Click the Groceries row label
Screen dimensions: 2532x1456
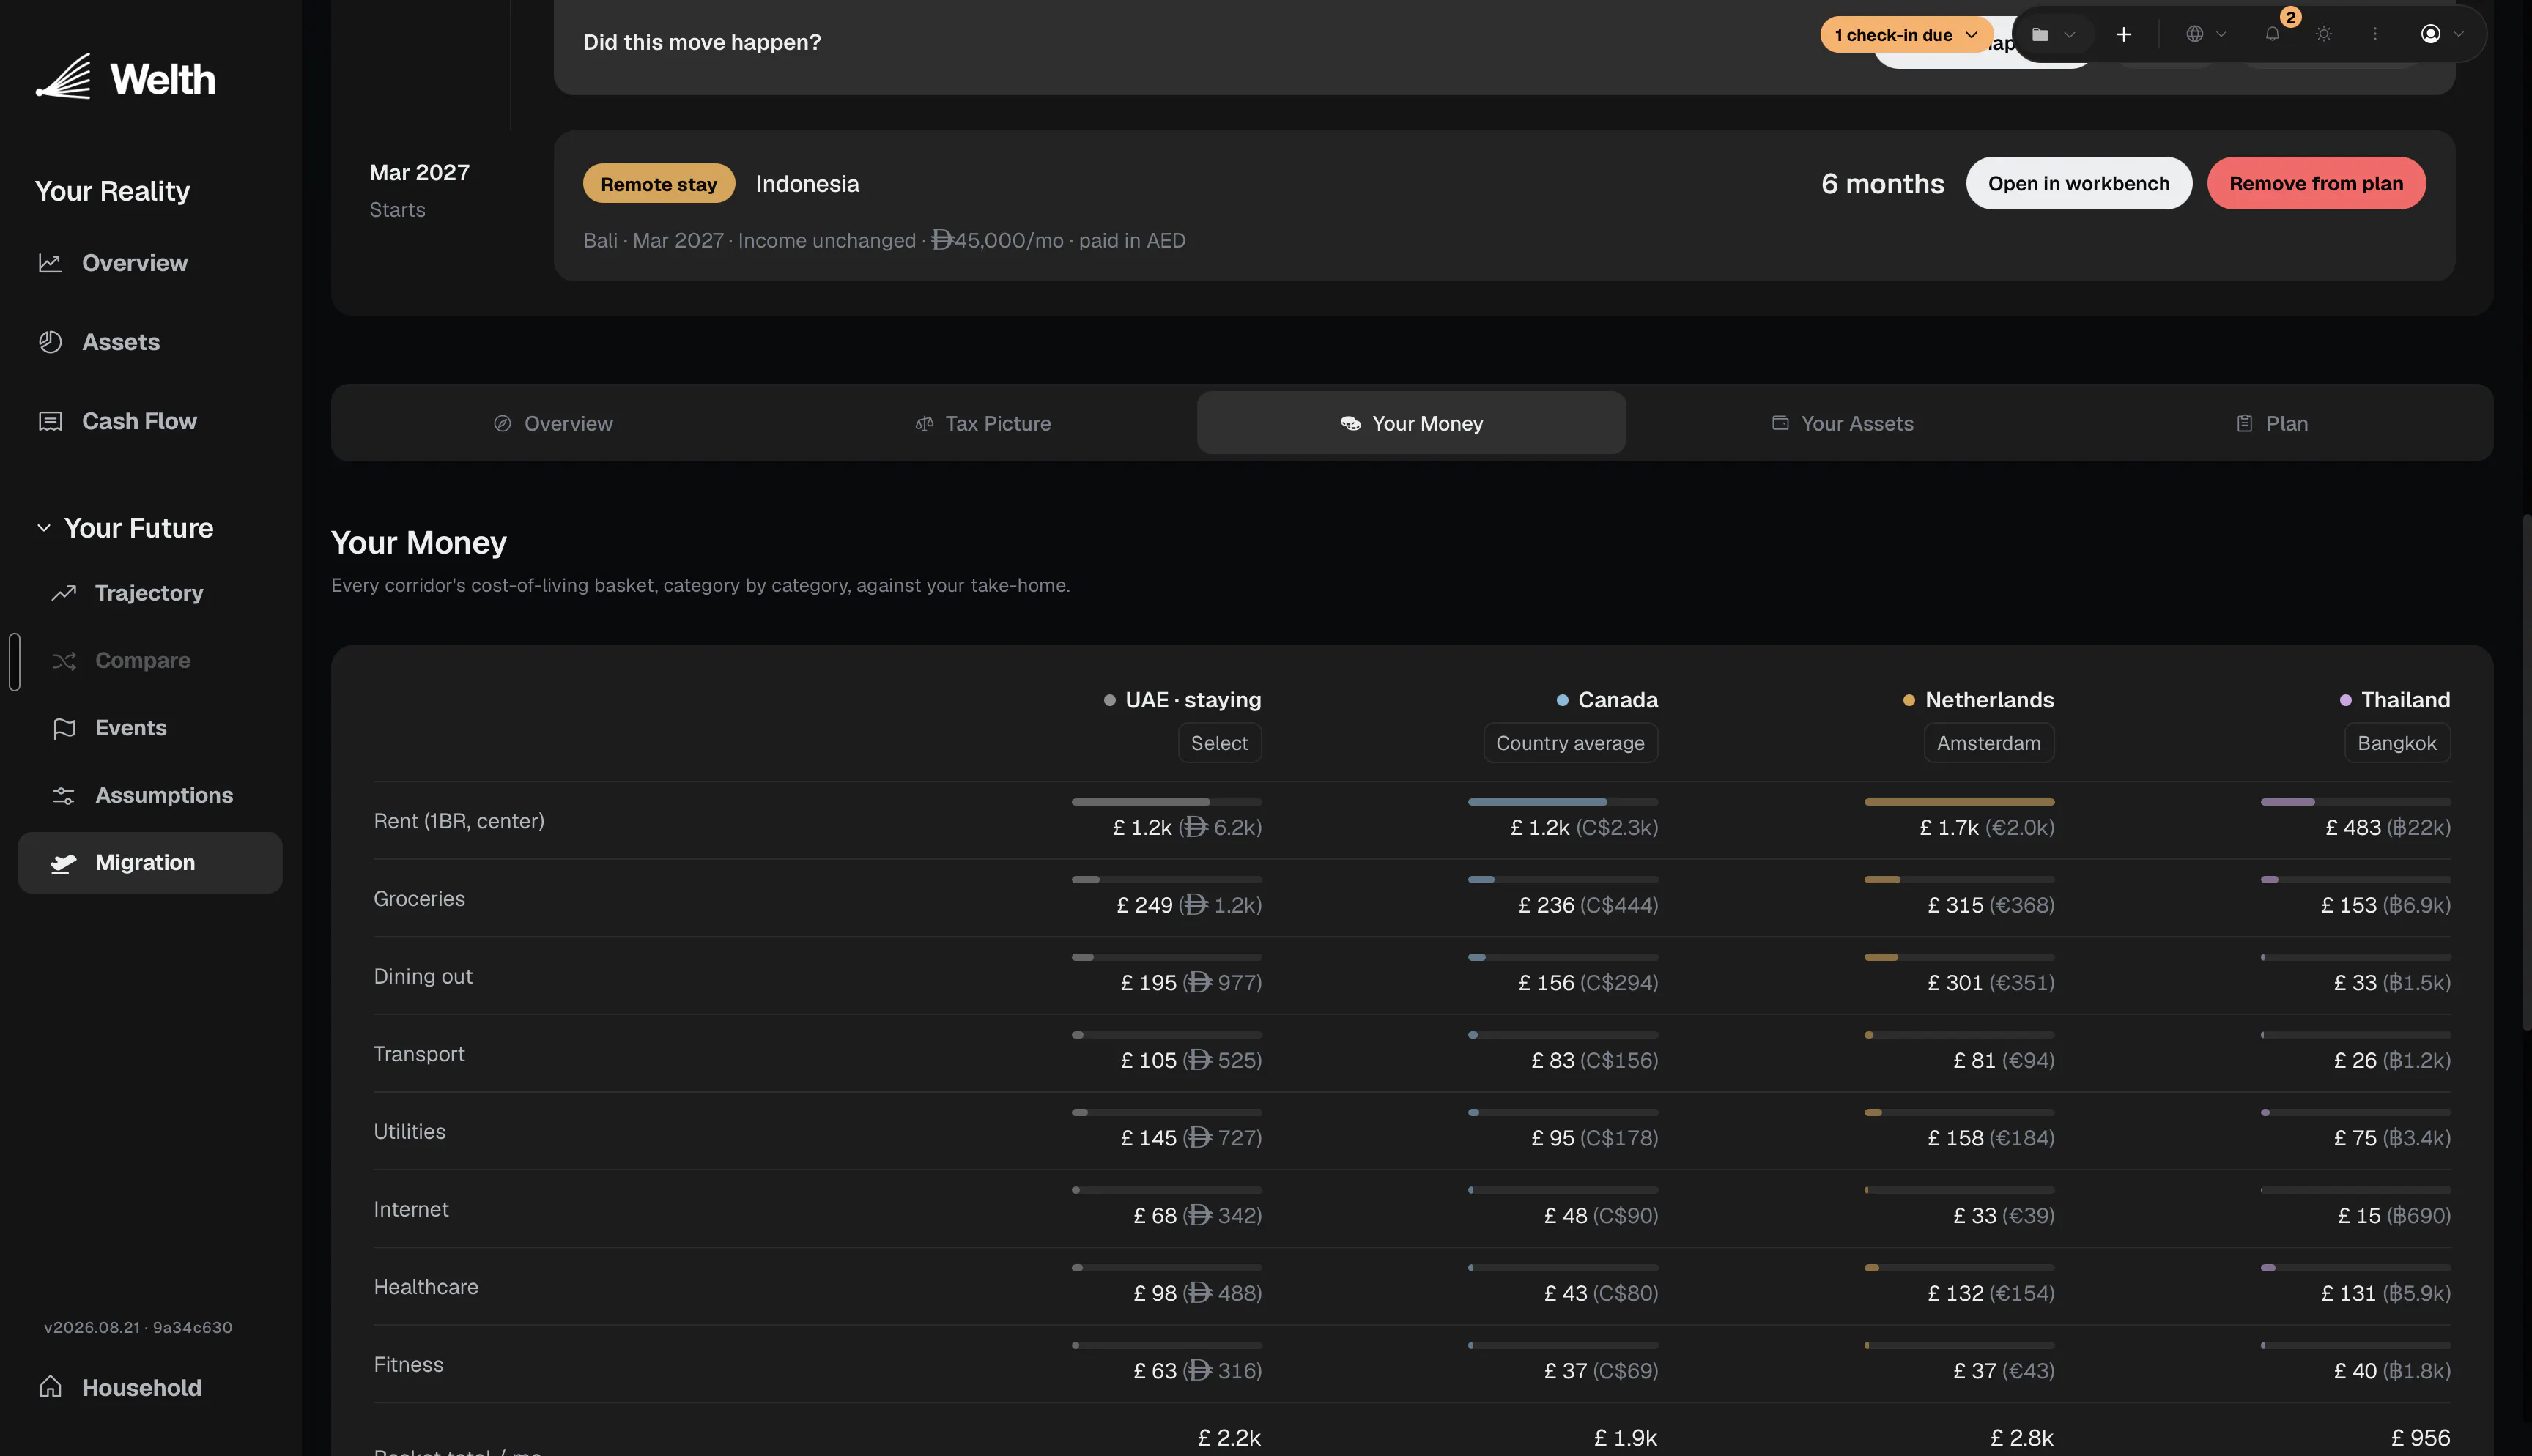(x=419, y=899)
